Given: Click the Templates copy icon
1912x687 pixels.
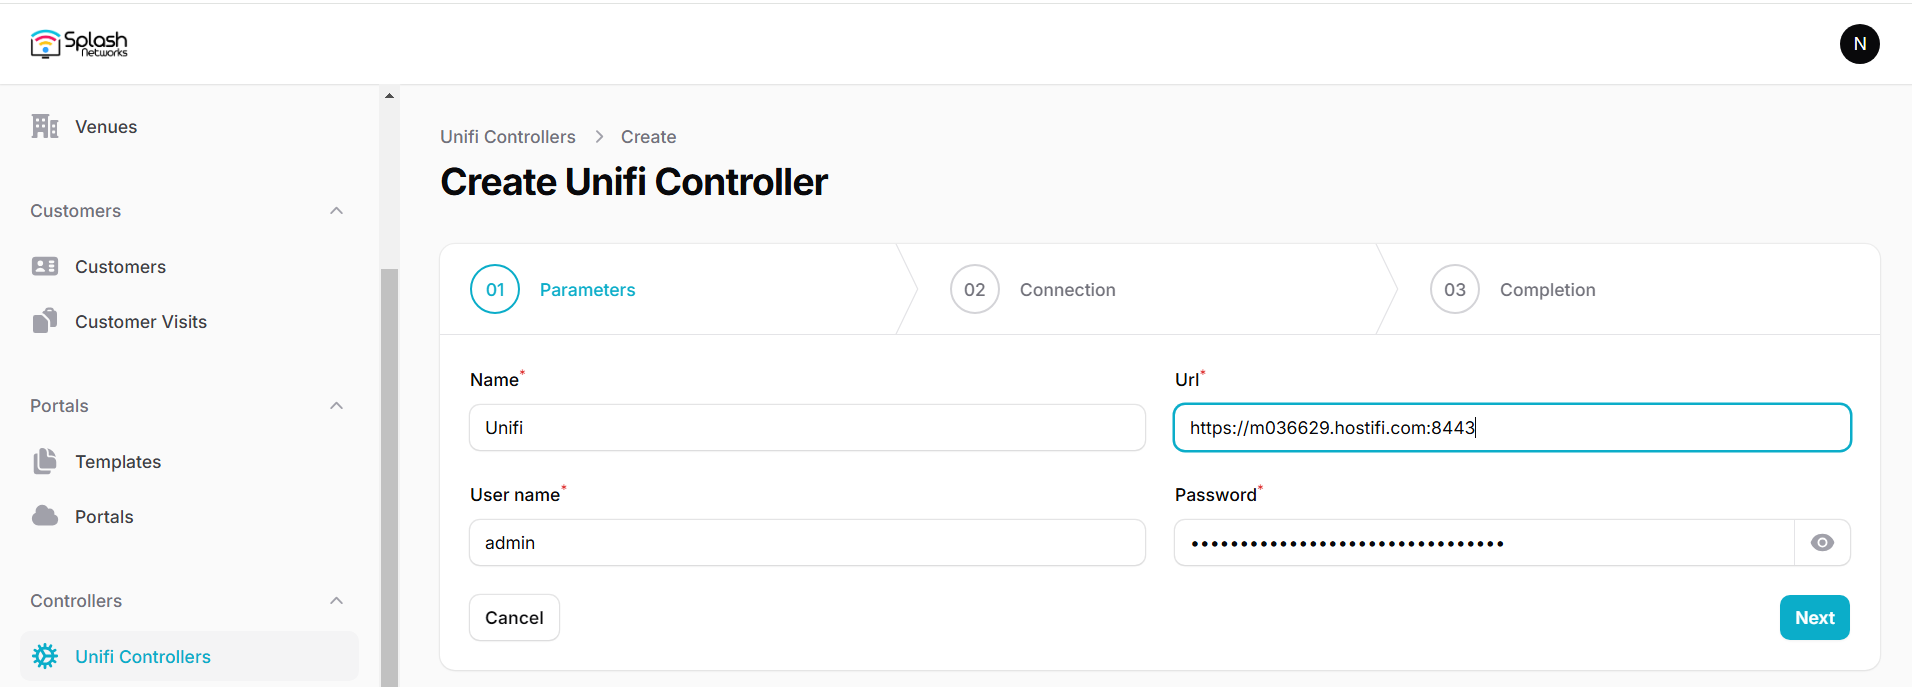Looking at the screenshot, I should pyautogui.click(x=45, y=461).
